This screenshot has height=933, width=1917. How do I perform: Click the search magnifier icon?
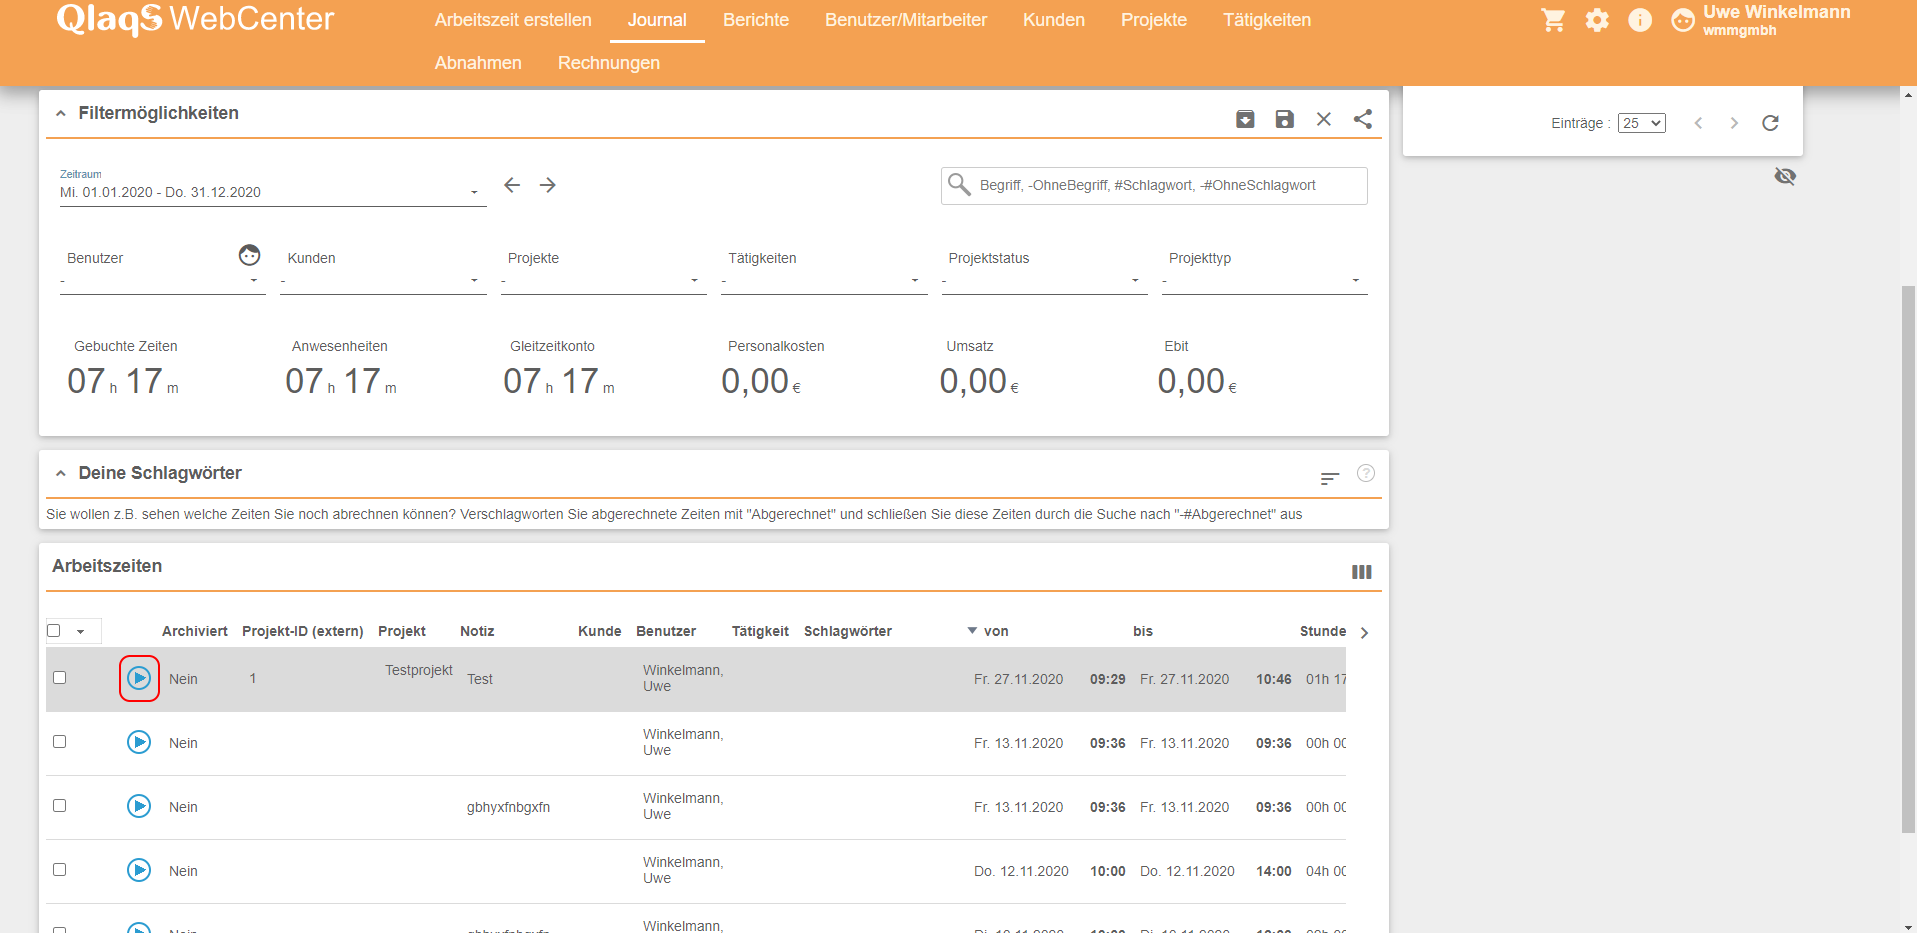(959, 185)
